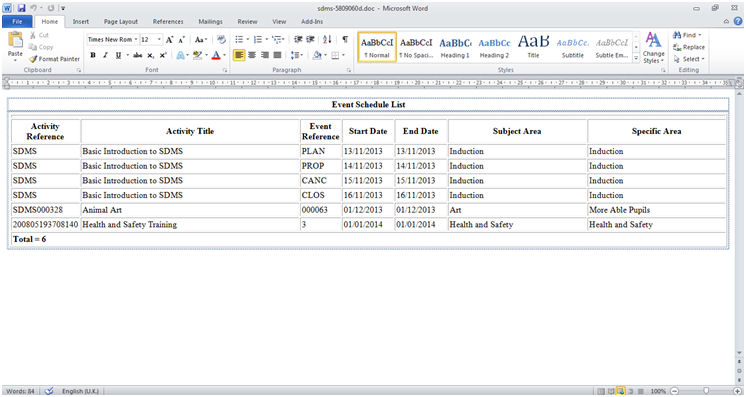Click the Save icon in quick access toolbar
Screen dimensions: 746x397
[x=21, y=8]
